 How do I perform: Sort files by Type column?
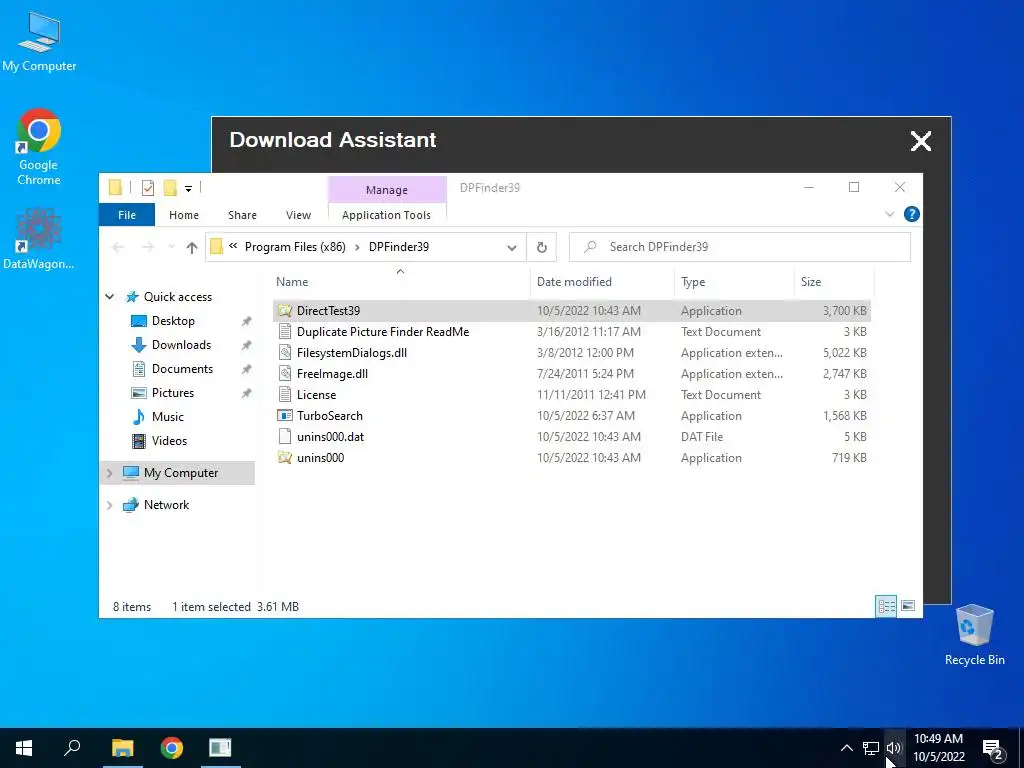coord(734,281)
